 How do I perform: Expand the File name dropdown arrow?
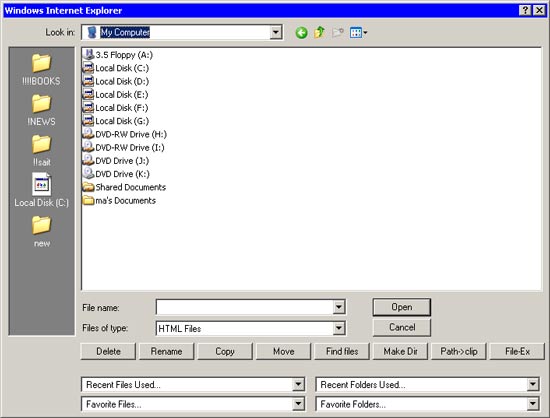pos(338,308)
